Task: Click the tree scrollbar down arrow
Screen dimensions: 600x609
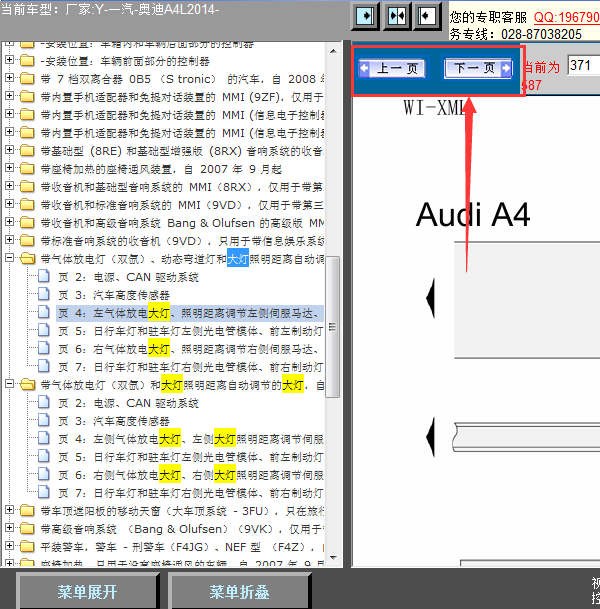Action: [x=333, y=558]
